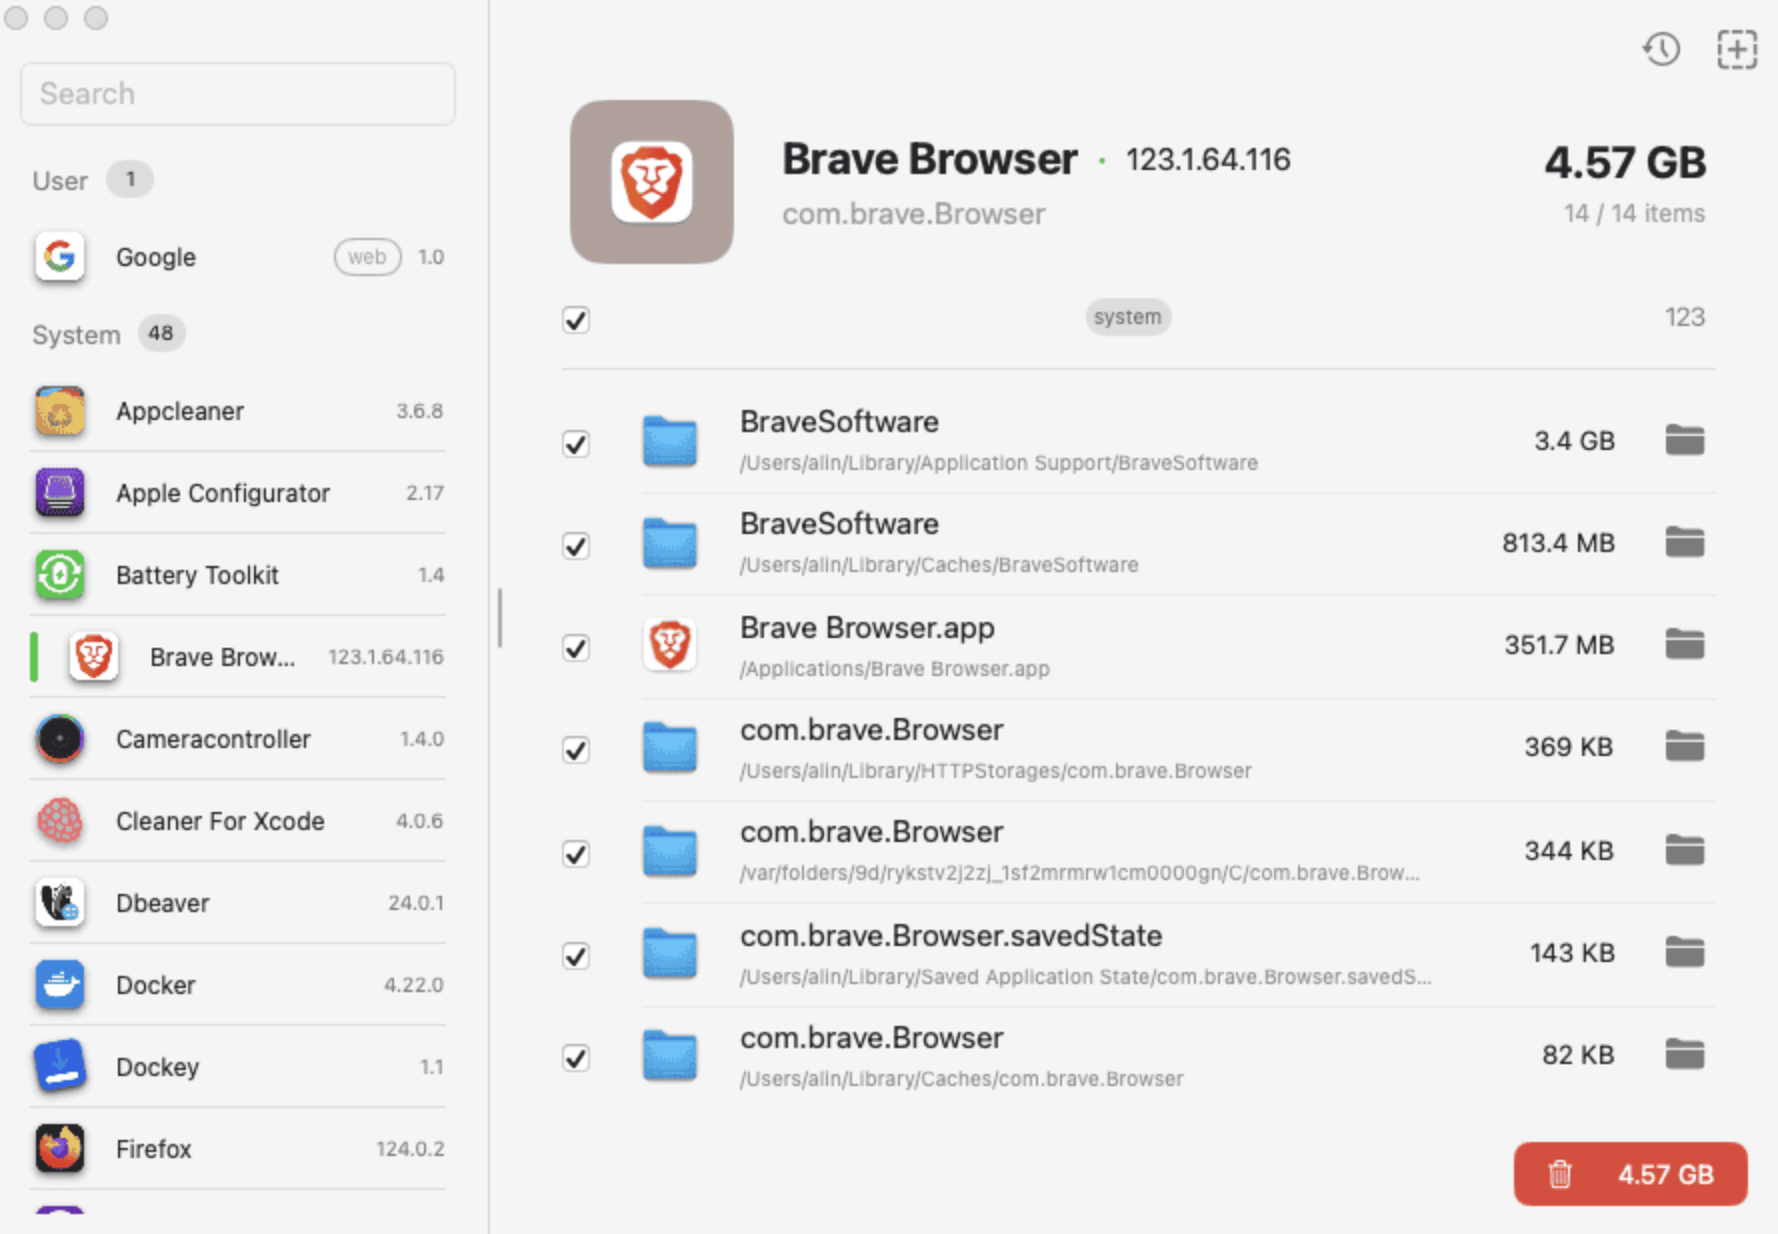The height and width of the screenshot is (1234, 1778).
Task: Open the history clock icon
Action: tap(1661, 49)
